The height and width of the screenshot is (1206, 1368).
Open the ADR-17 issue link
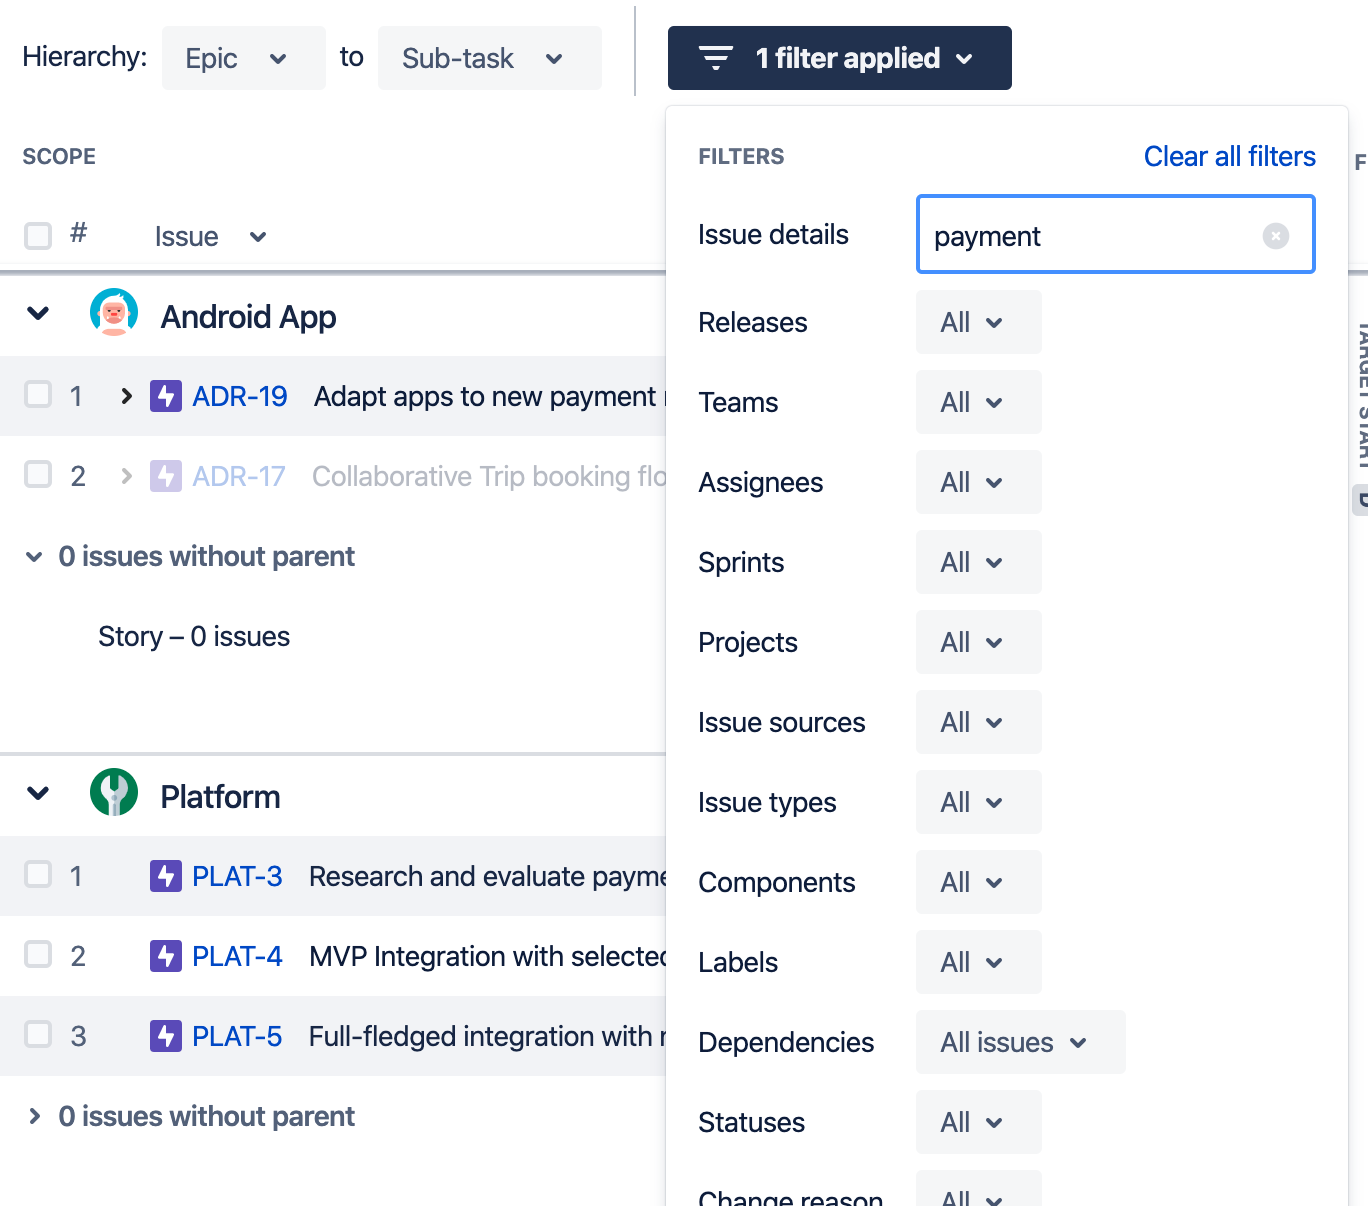(x=239, y=477)
